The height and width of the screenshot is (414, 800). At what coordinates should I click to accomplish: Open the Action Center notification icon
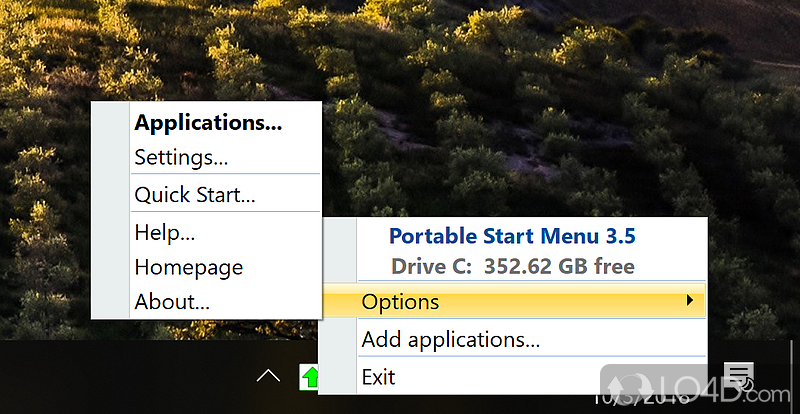pyautogui.click(x=738, y=376)
